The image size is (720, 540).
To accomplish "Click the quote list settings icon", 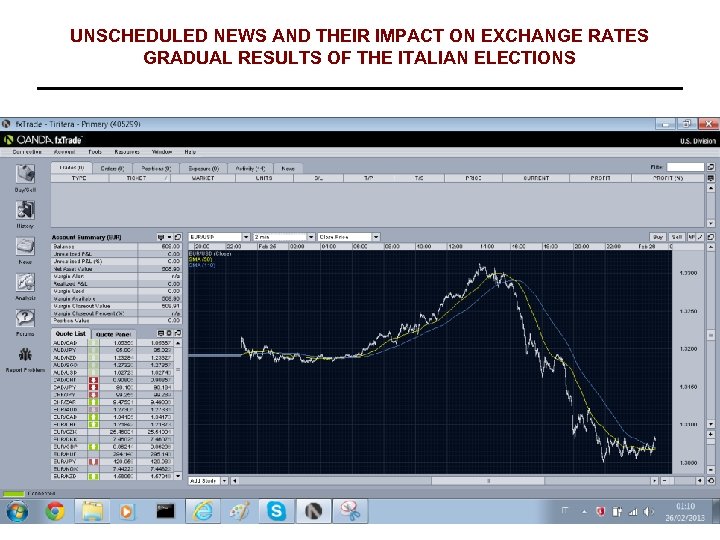I will [169, 333].
